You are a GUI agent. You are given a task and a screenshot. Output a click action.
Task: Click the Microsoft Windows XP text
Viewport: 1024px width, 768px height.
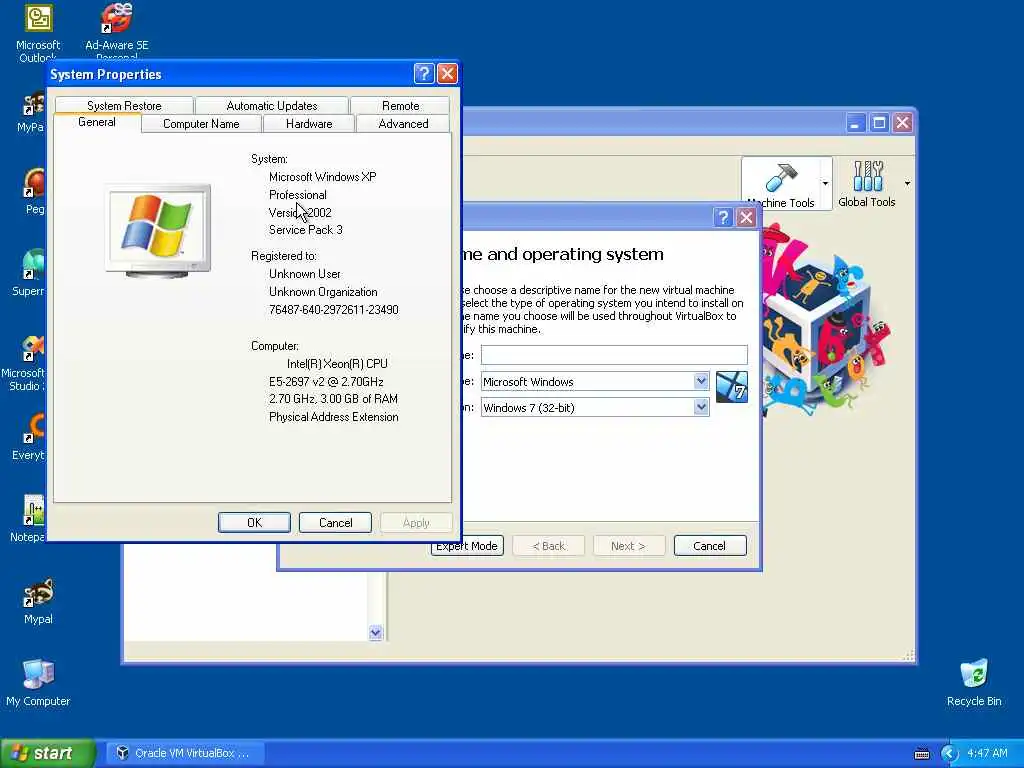tap(323, 177)
